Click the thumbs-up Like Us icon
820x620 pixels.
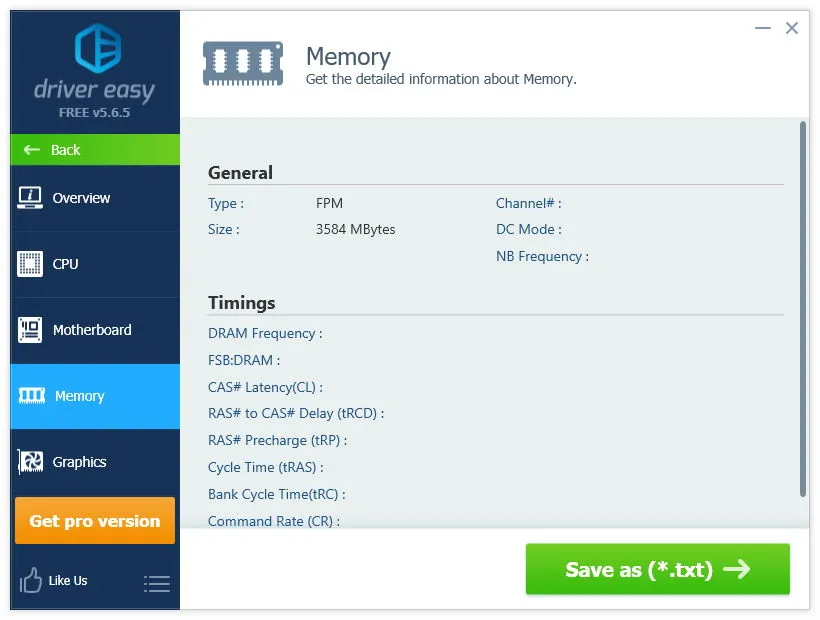click(30, 580)
